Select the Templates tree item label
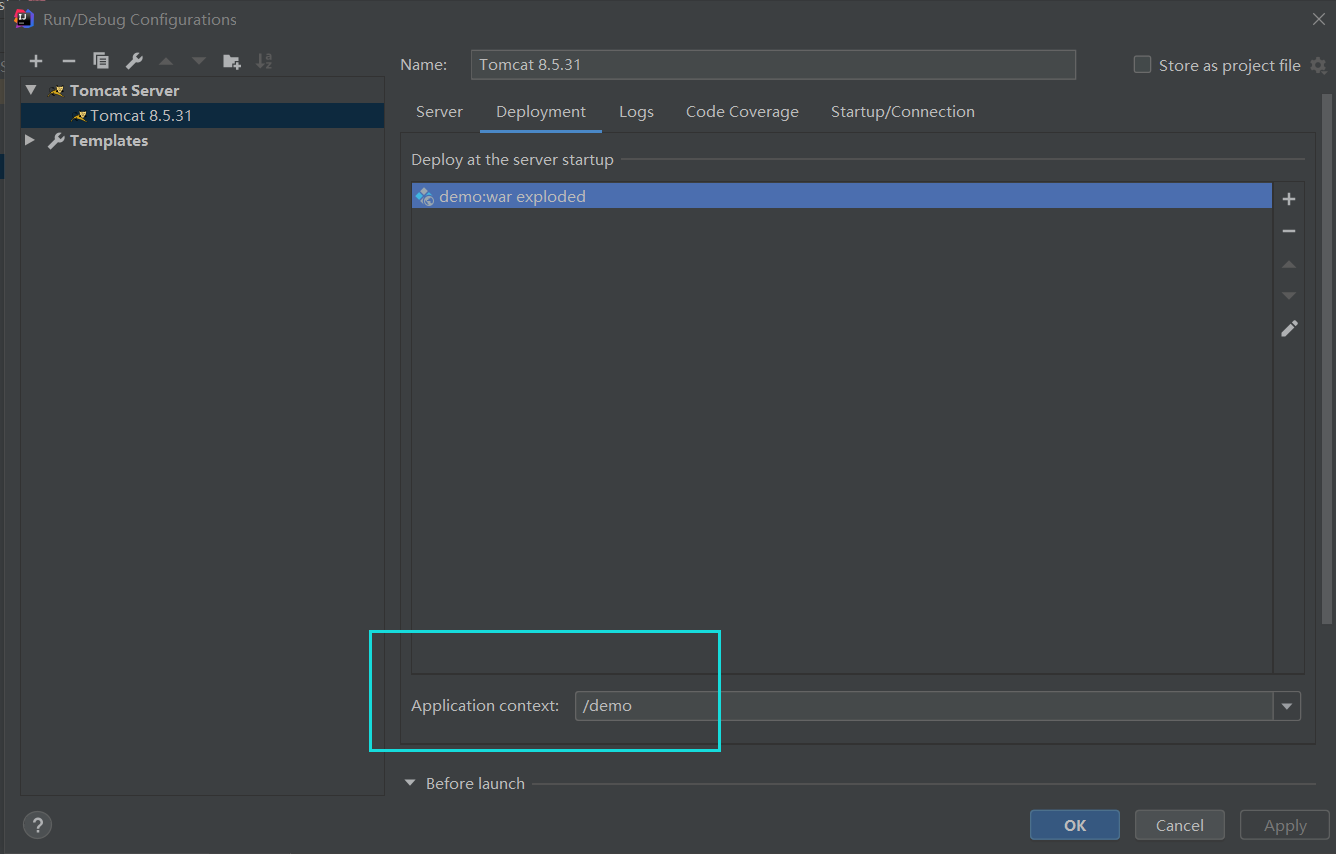 coord(109,141)
